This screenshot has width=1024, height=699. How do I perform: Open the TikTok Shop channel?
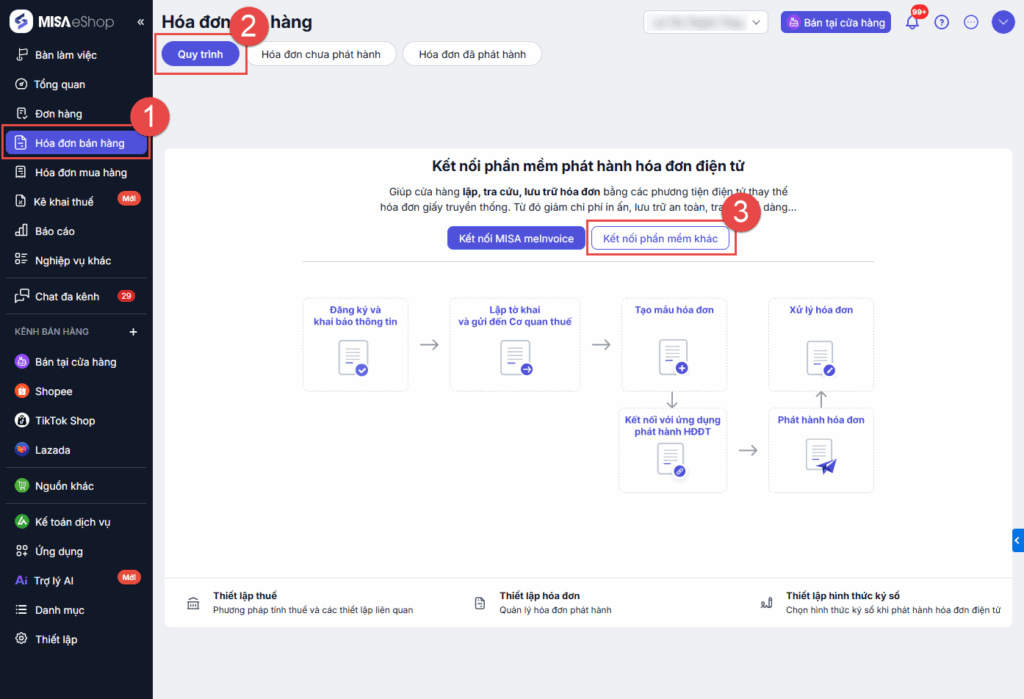click(64, 420)
